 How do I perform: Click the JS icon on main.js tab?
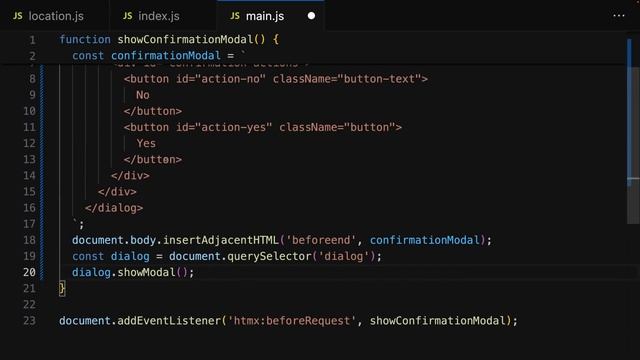235,16
